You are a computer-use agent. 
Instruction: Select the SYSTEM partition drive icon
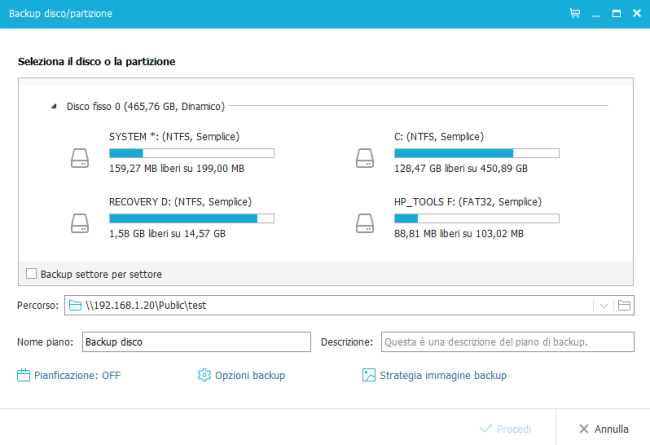point(79,158)
